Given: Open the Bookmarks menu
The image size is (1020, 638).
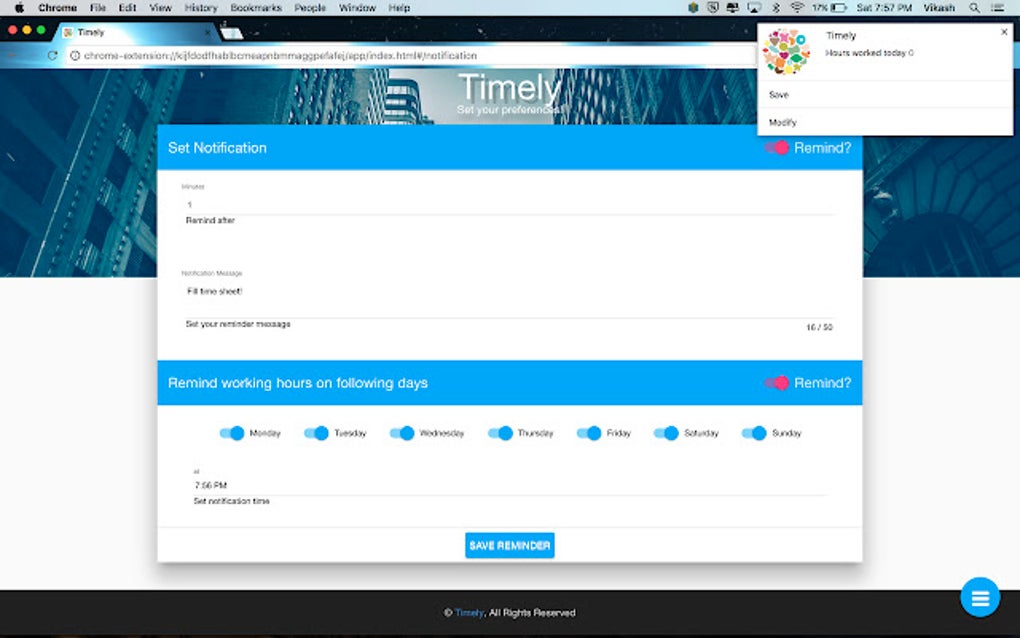Looking at the screenshot, I should coord(256,7).
